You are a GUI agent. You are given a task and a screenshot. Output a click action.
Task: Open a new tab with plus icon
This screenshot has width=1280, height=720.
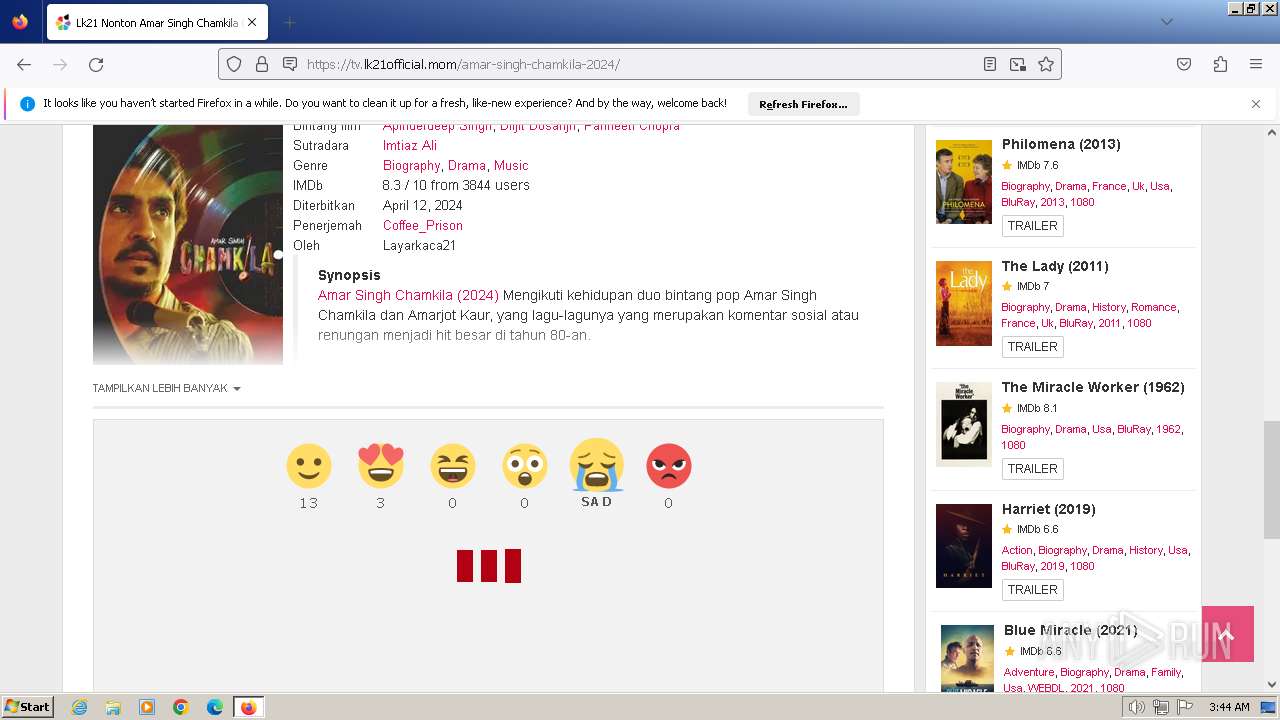289,22
